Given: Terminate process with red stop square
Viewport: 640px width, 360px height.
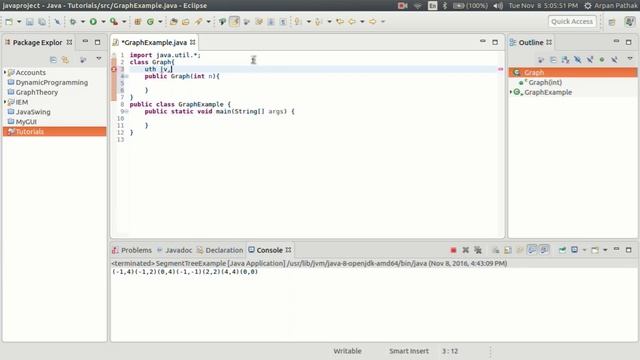Looking at the screenshot, I should [x=453, y=250].
